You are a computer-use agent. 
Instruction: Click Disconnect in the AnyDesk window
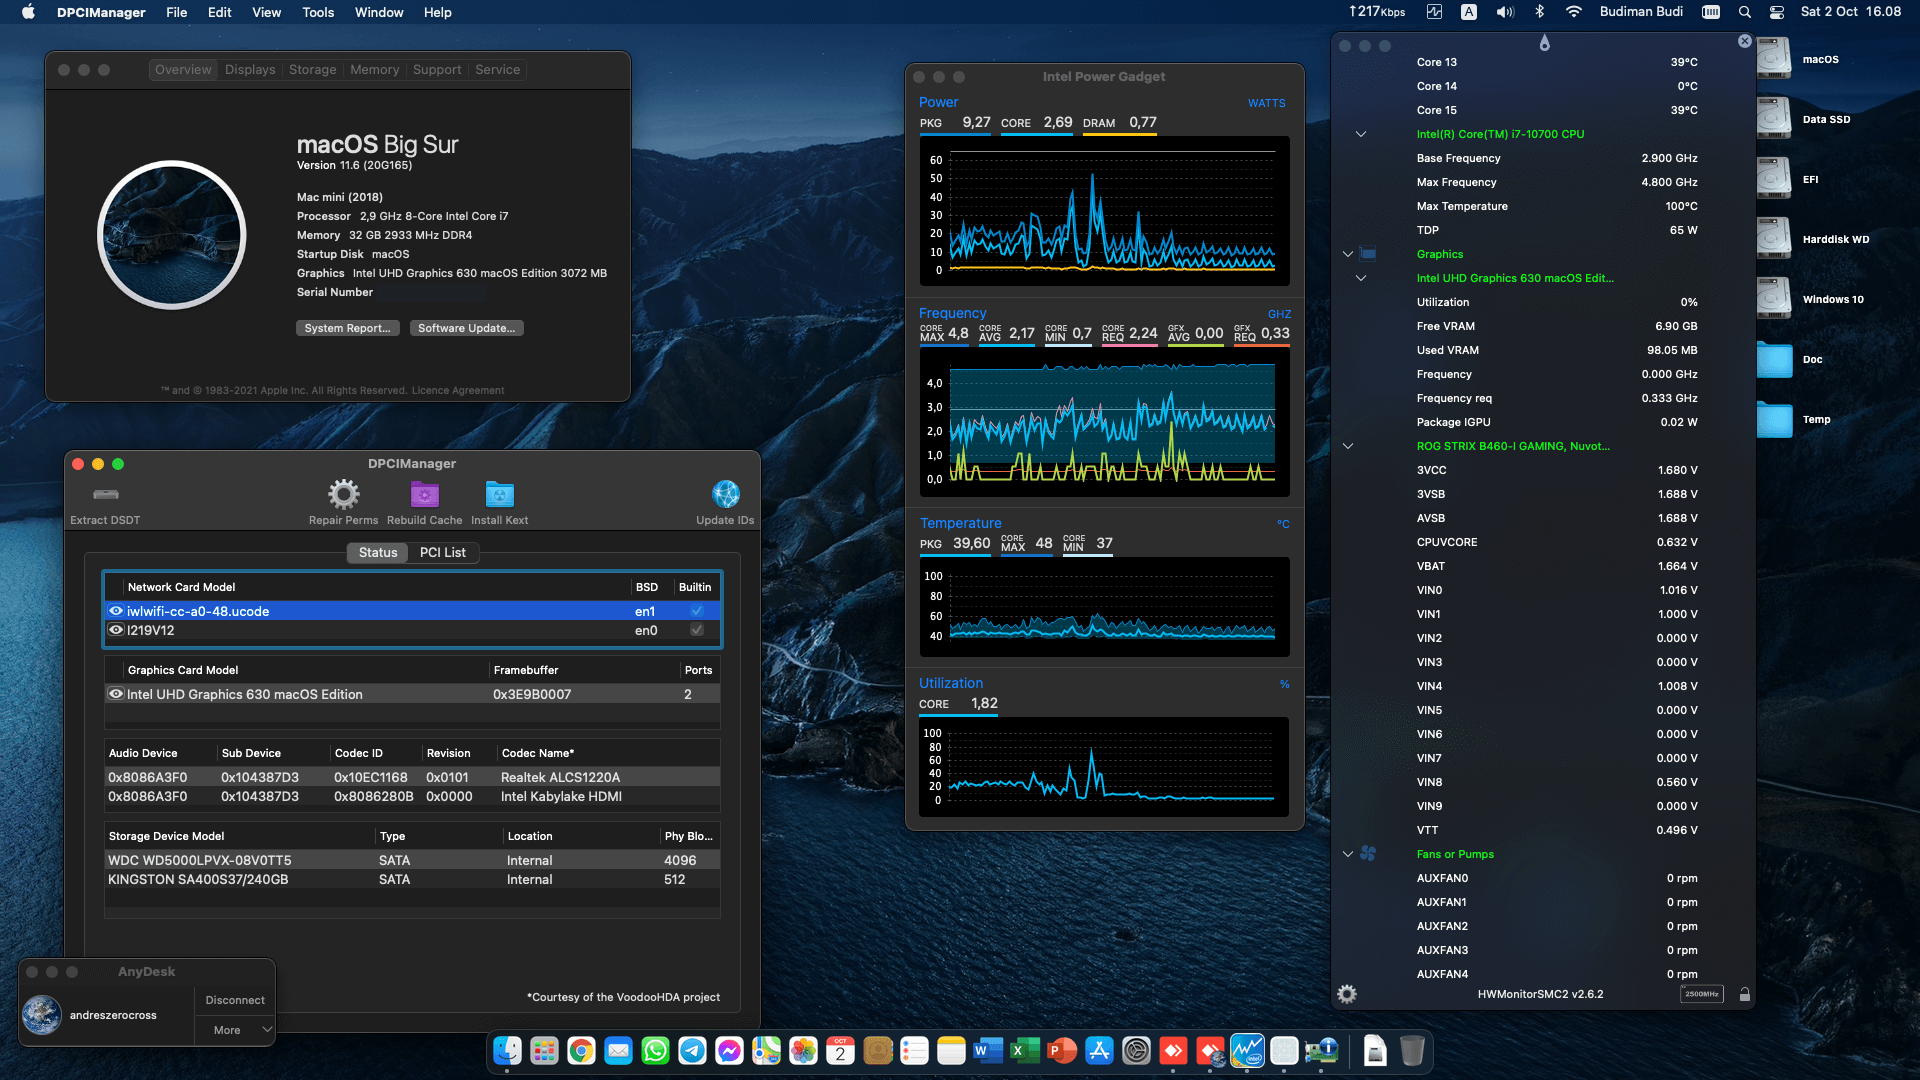235,1000
